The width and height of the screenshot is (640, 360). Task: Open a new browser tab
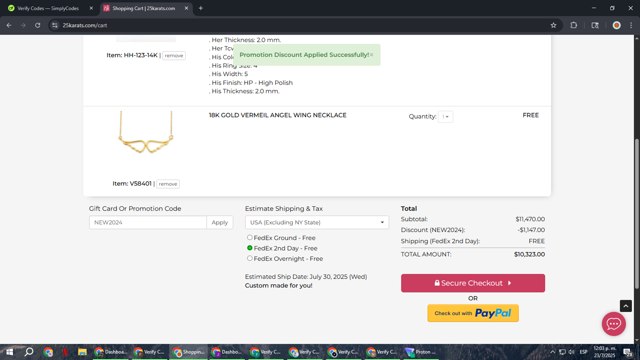click(x=200, y=8)
